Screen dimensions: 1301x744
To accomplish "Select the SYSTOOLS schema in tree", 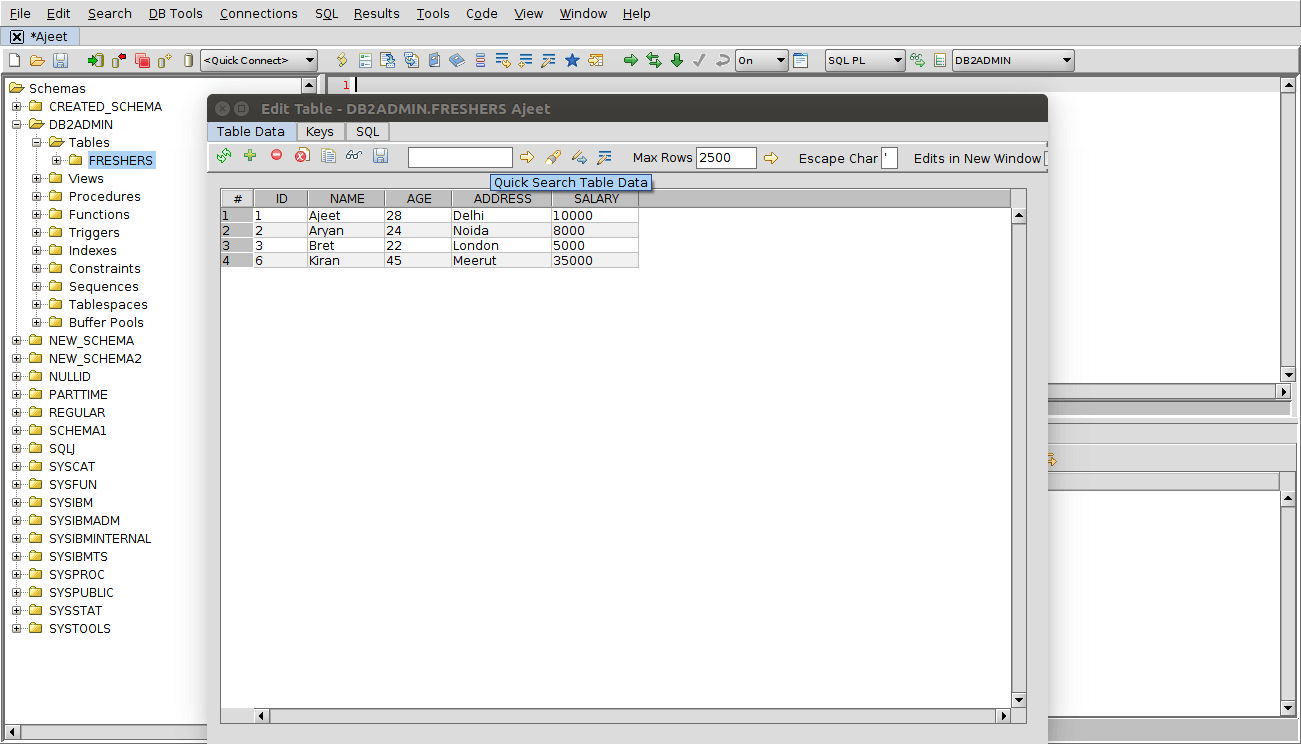I will click(x=80, y=629).
